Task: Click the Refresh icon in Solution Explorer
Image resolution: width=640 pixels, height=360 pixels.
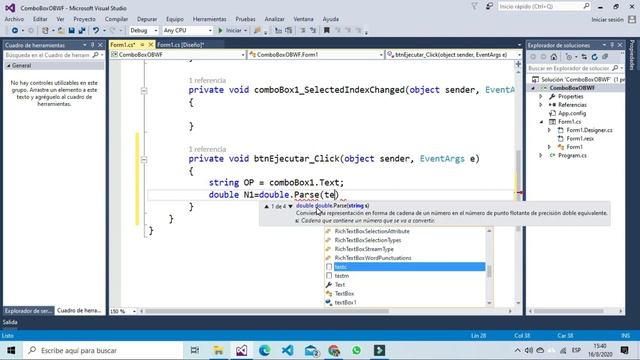Action: pos(594,57)
